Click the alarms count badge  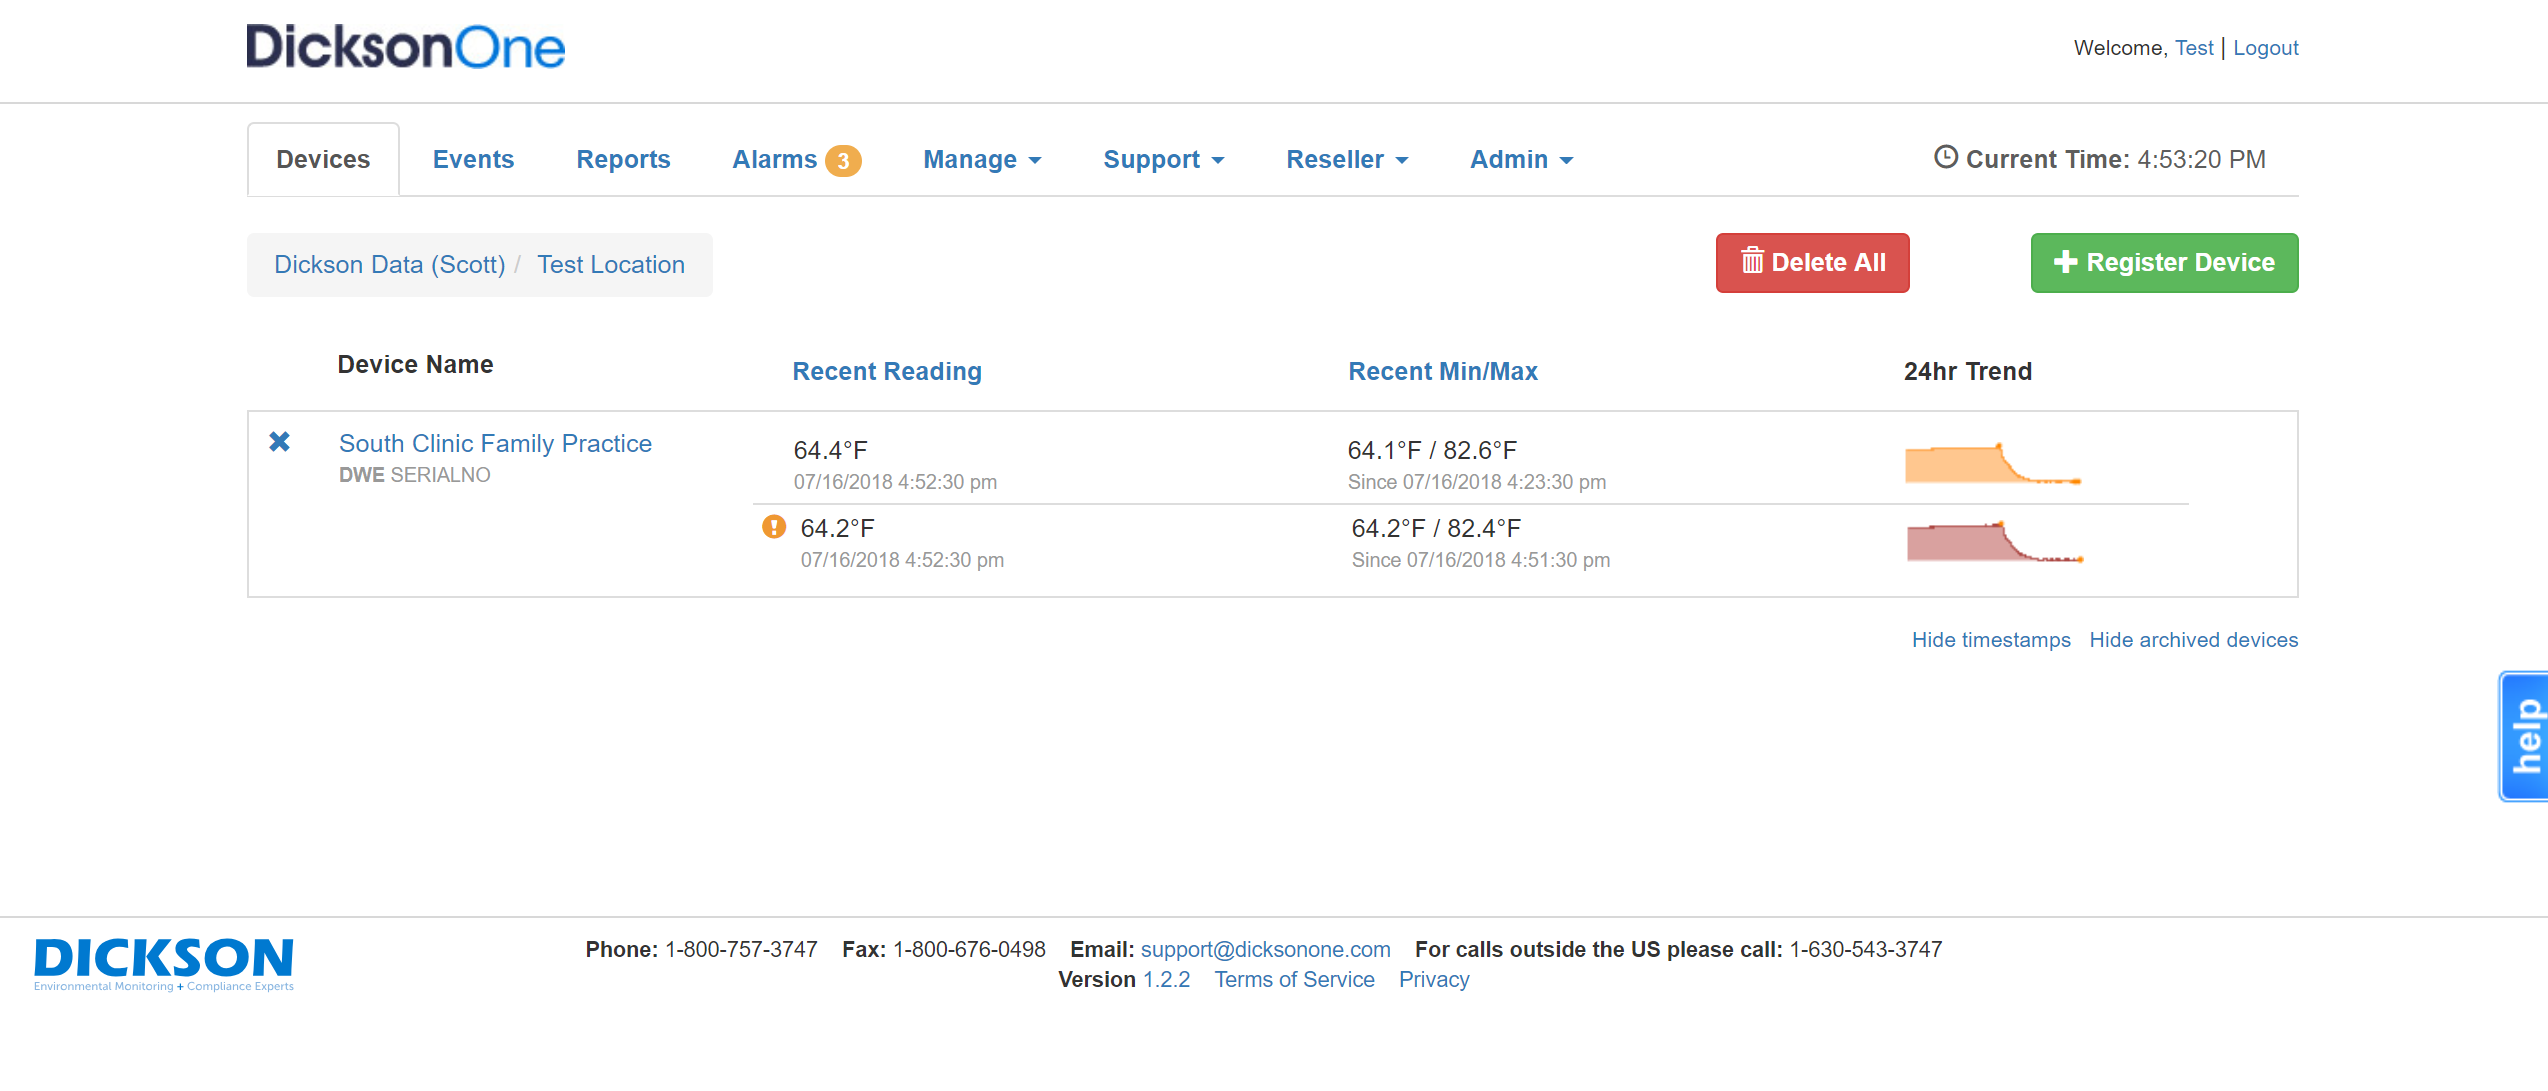click(x=843, y=161)
